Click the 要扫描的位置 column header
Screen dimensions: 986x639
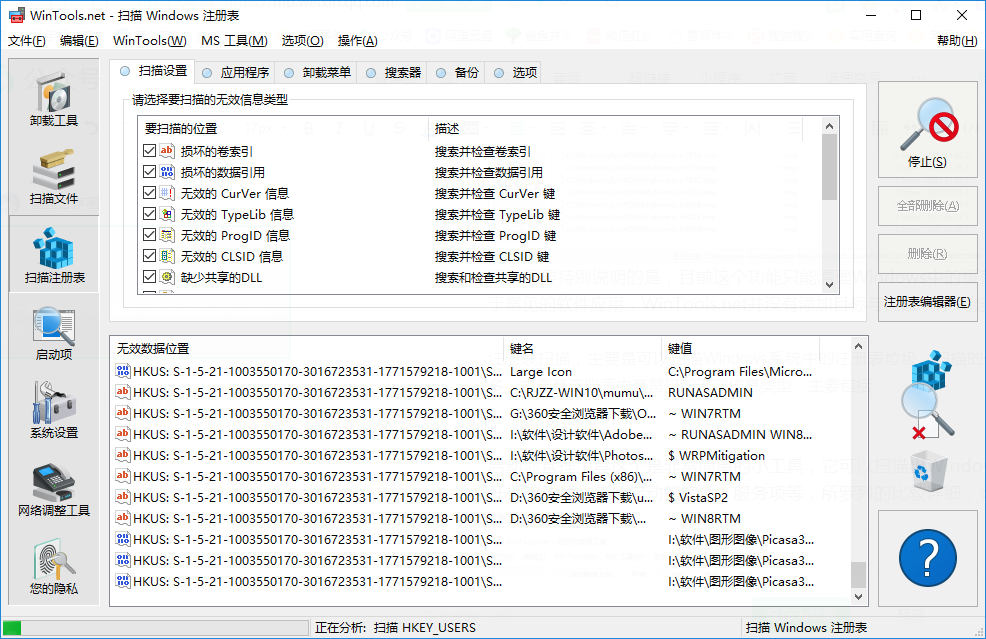pyautogui.click(x=284, y=128)
